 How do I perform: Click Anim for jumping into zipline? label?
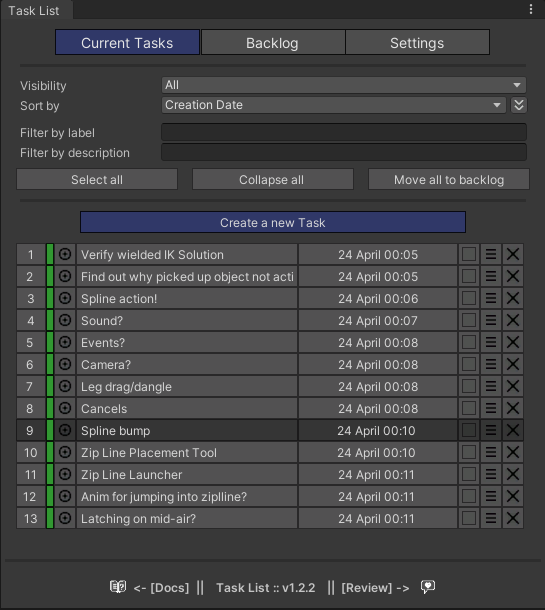(187, 496)
